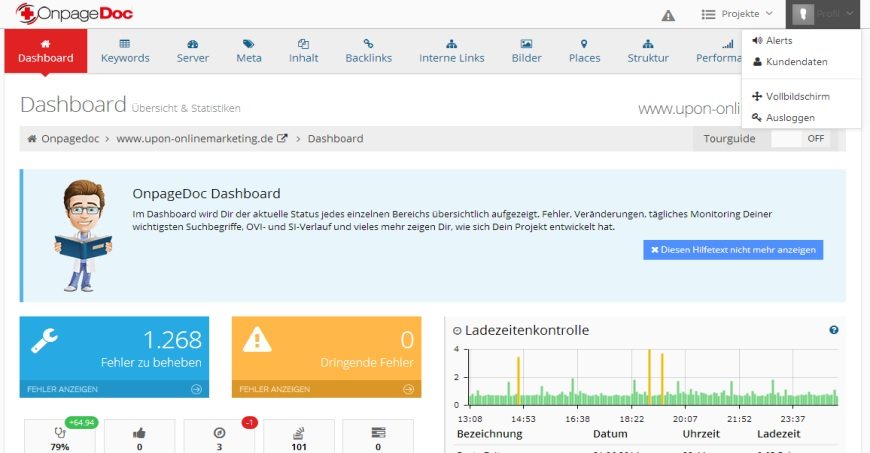Click the Ladezeit column header
Viewport: 870px width, 453px height.
[778, 434]
